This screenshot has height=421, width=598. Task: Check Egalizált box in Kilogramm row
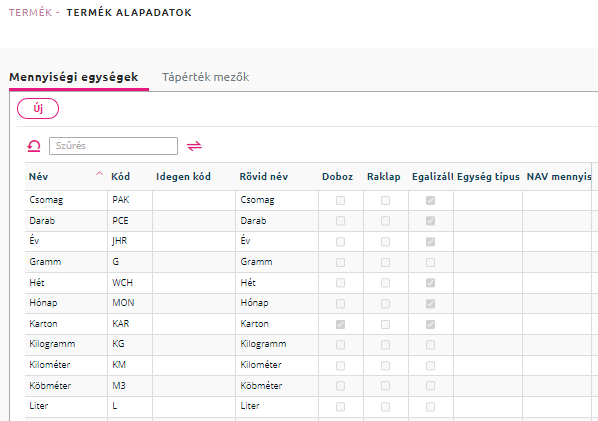[430, 345]
